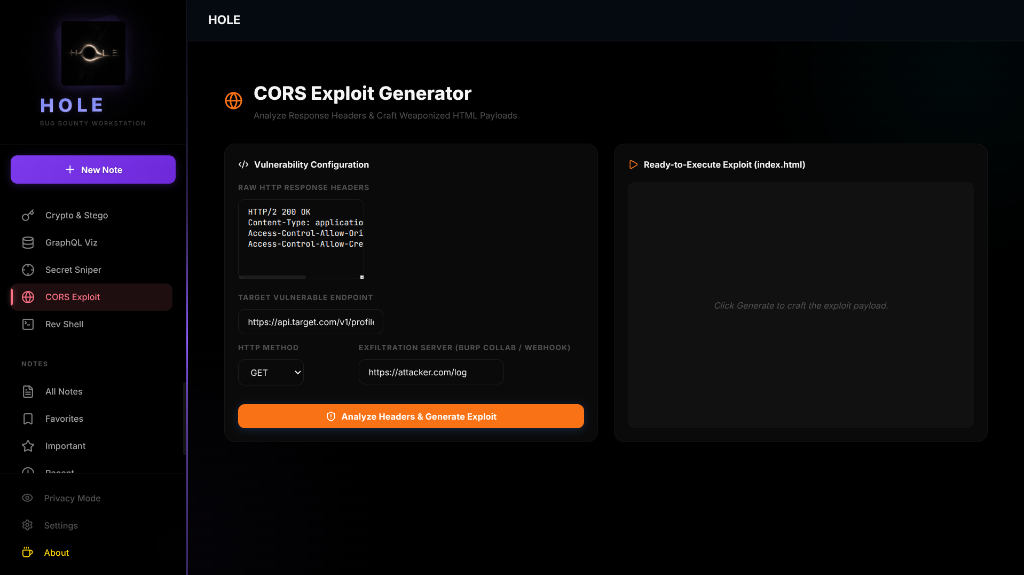This screenshot has width=1024, height=575.
Task: Click the CORS Exploit globe icon in sidebar
Action: (x=28, y=297)
